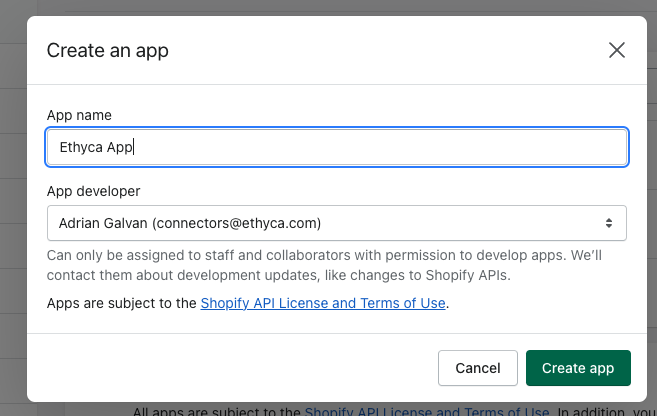Click the App developer label

94,191
